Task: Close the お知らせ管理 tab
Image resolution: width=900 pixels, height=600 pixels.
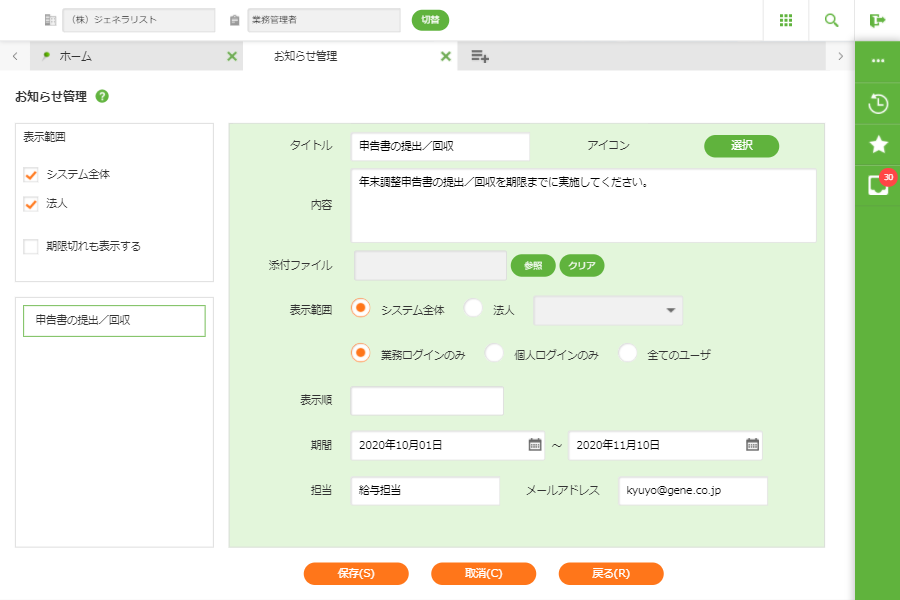Action: click(x=446, y=57)
